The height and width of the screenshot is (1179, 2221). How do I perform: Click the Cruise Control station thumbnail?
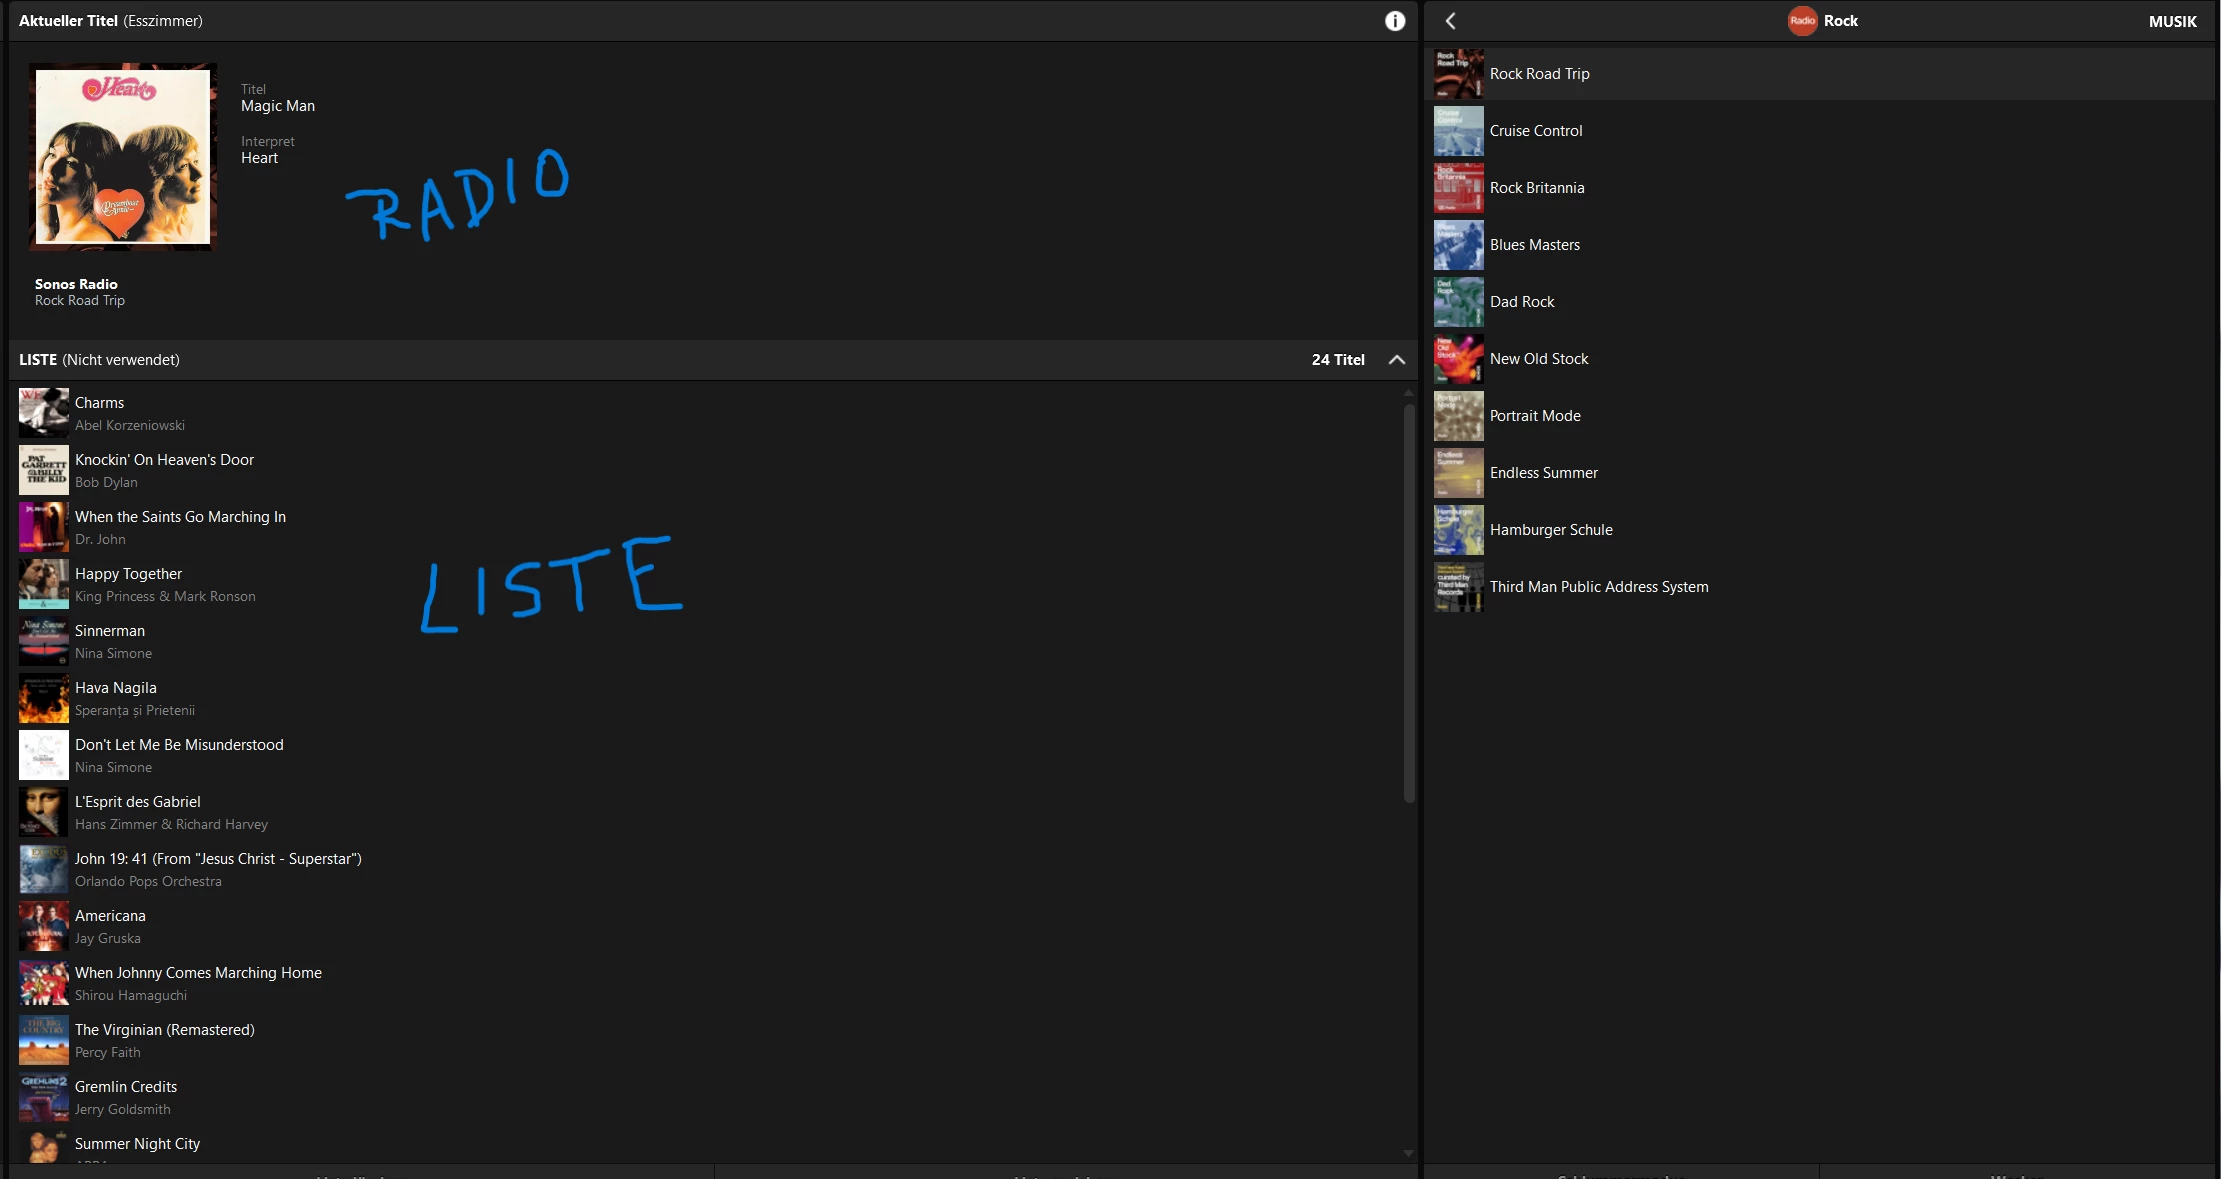click(1459, 131)
